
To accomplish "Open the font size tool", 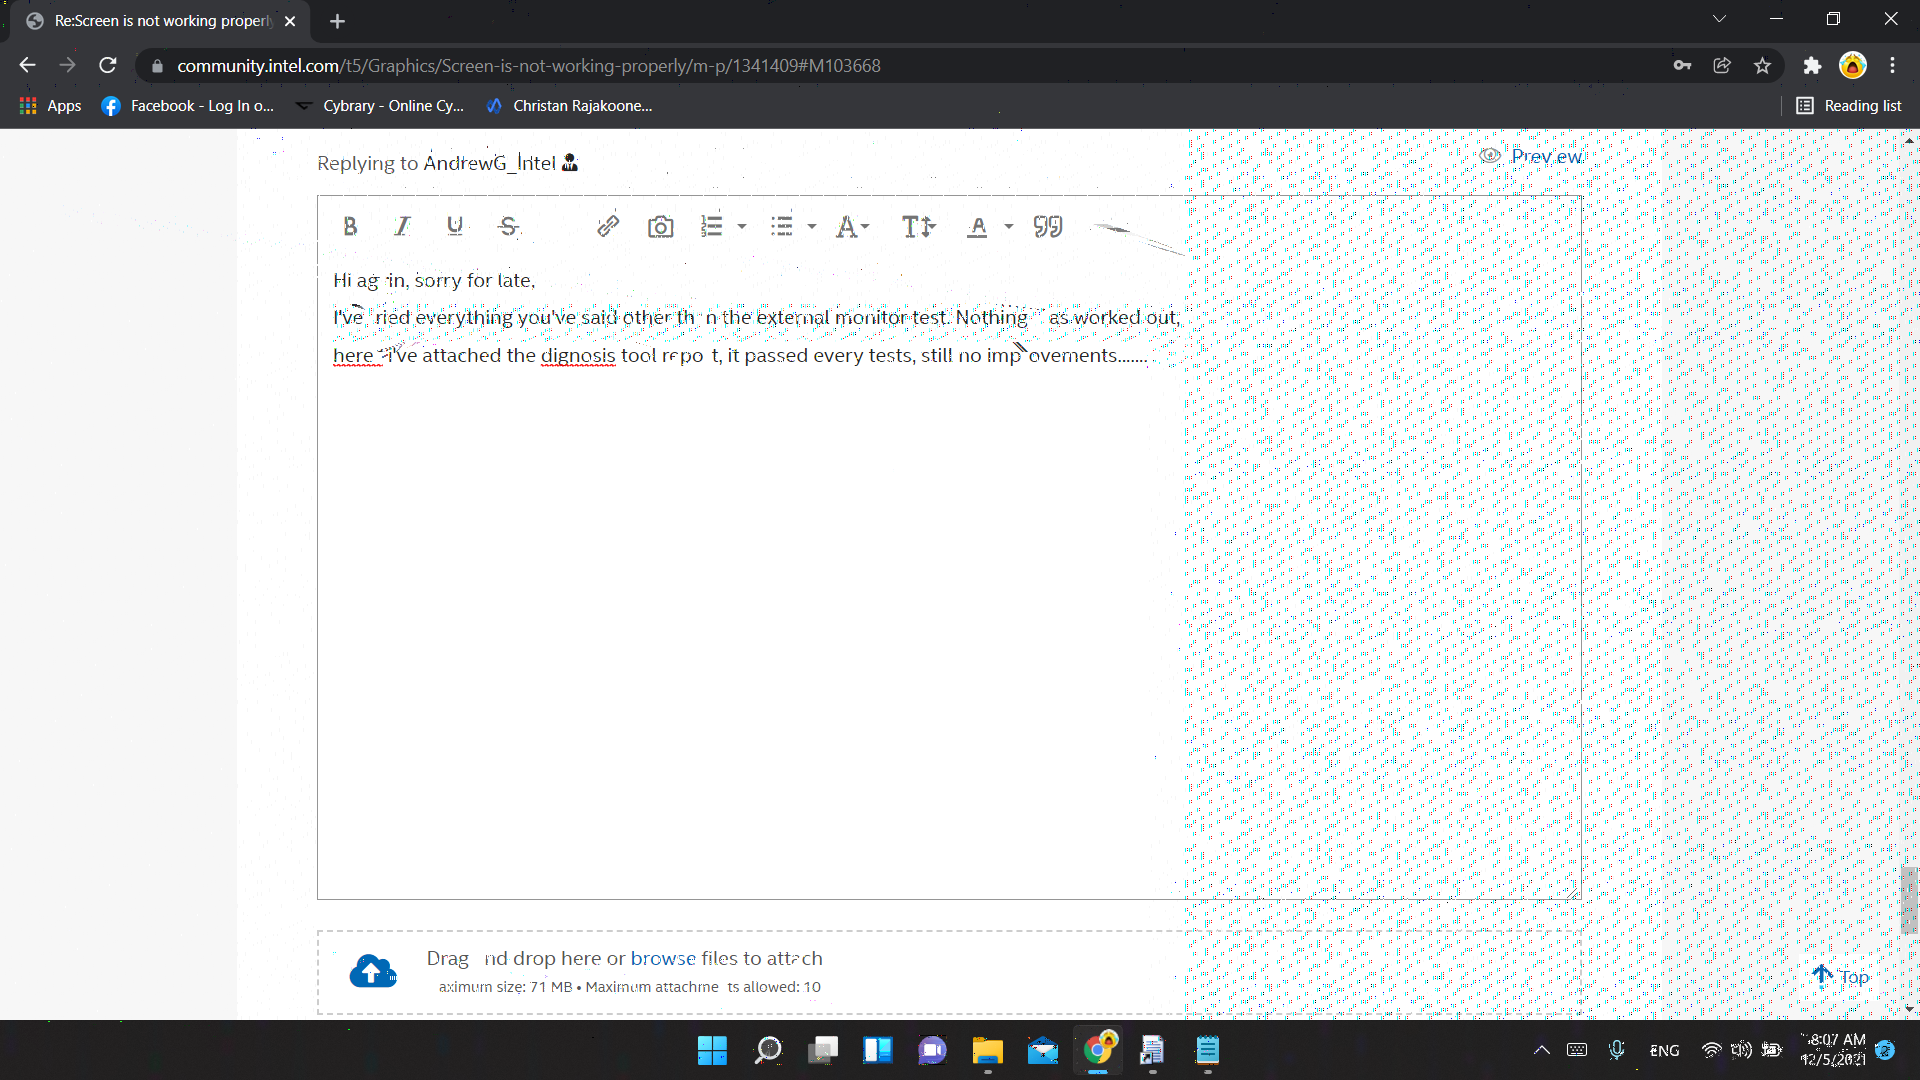I will click(x=918, y=227).
